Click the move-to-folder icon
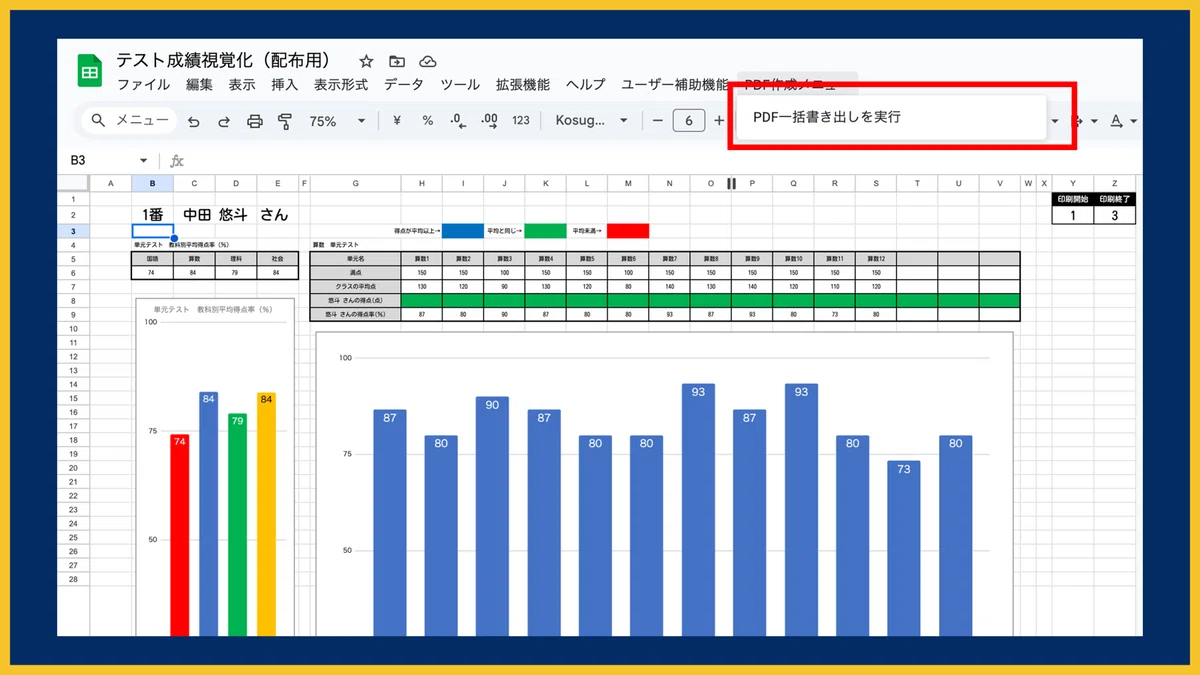 pos(397,61)
